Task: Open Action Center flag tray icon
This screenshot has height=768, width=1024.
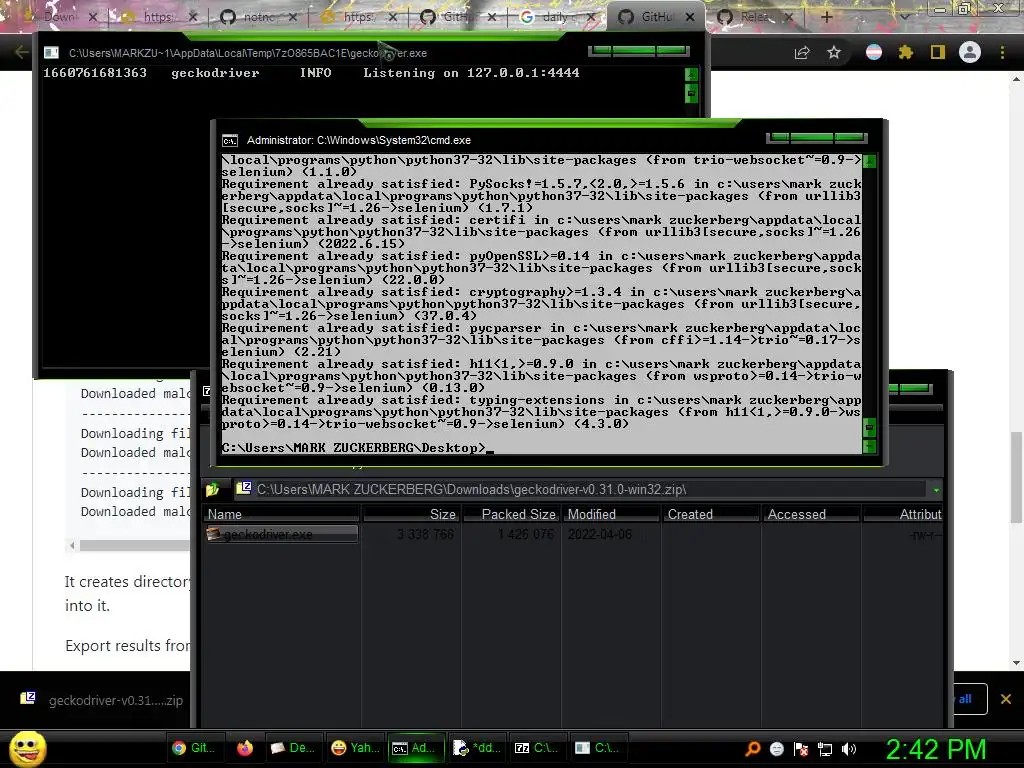Action: 801,749
